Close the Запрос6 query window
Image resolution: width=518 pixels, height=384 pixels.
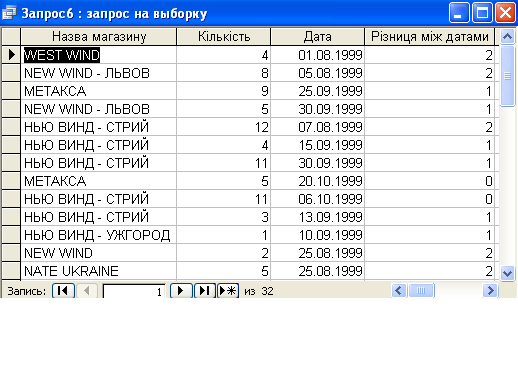(x=505, y=13)
